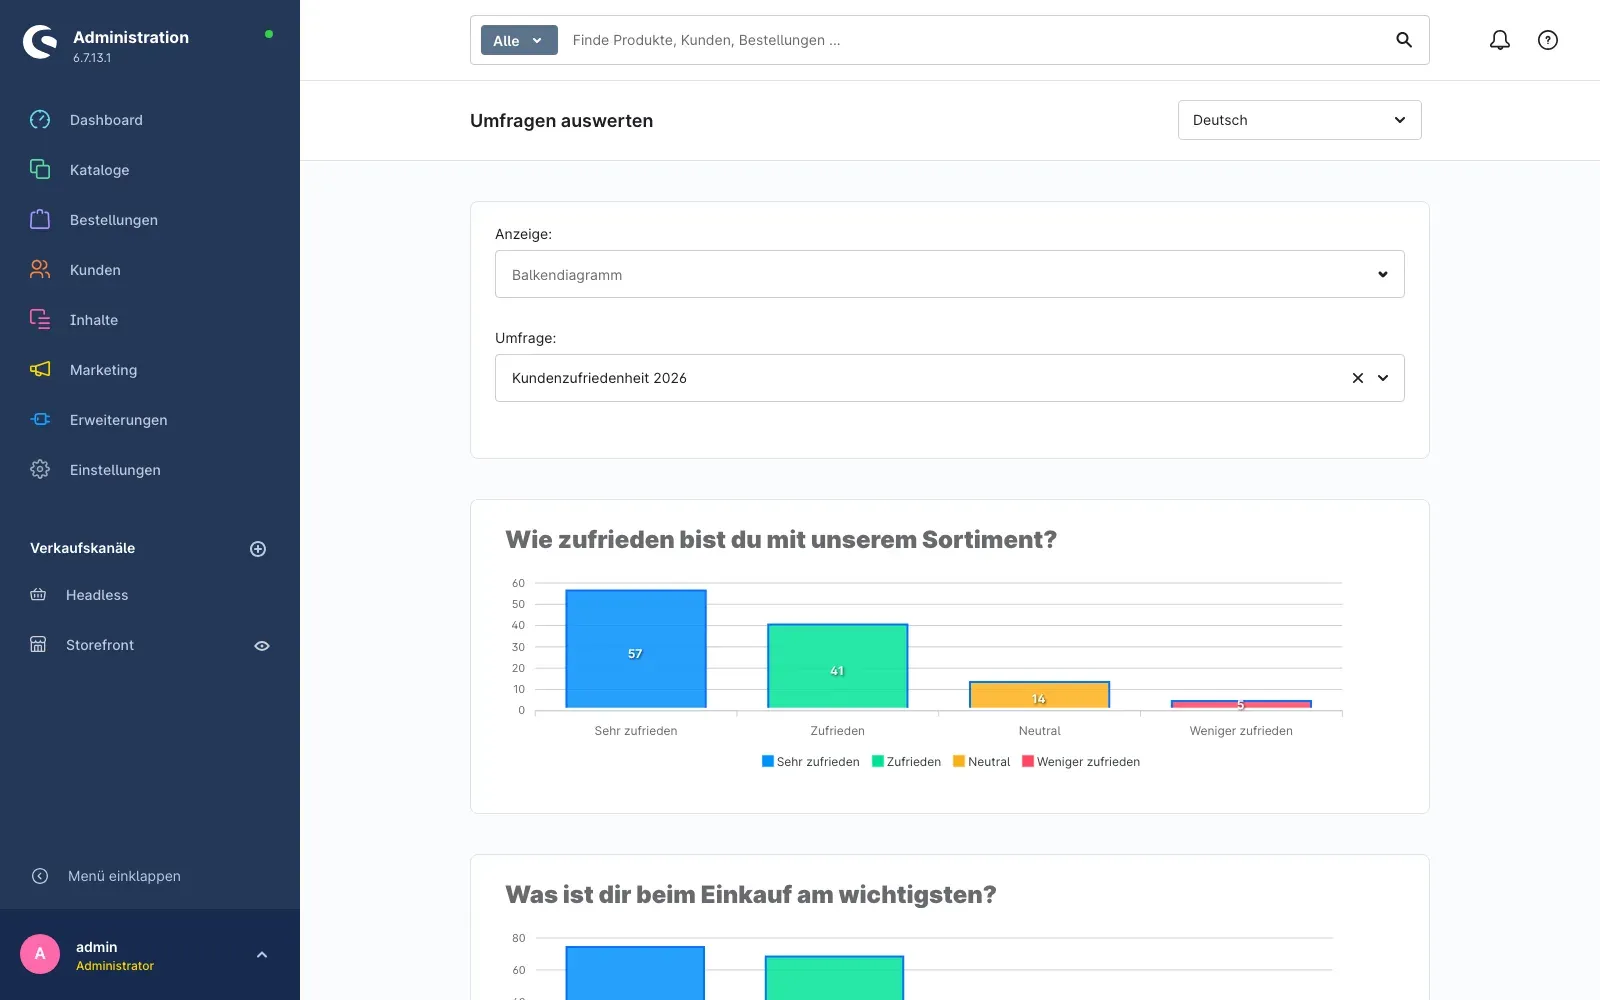Click the Weniger zufrieden axis label
The image size is (1600, 1000).
click(1241, 731)
